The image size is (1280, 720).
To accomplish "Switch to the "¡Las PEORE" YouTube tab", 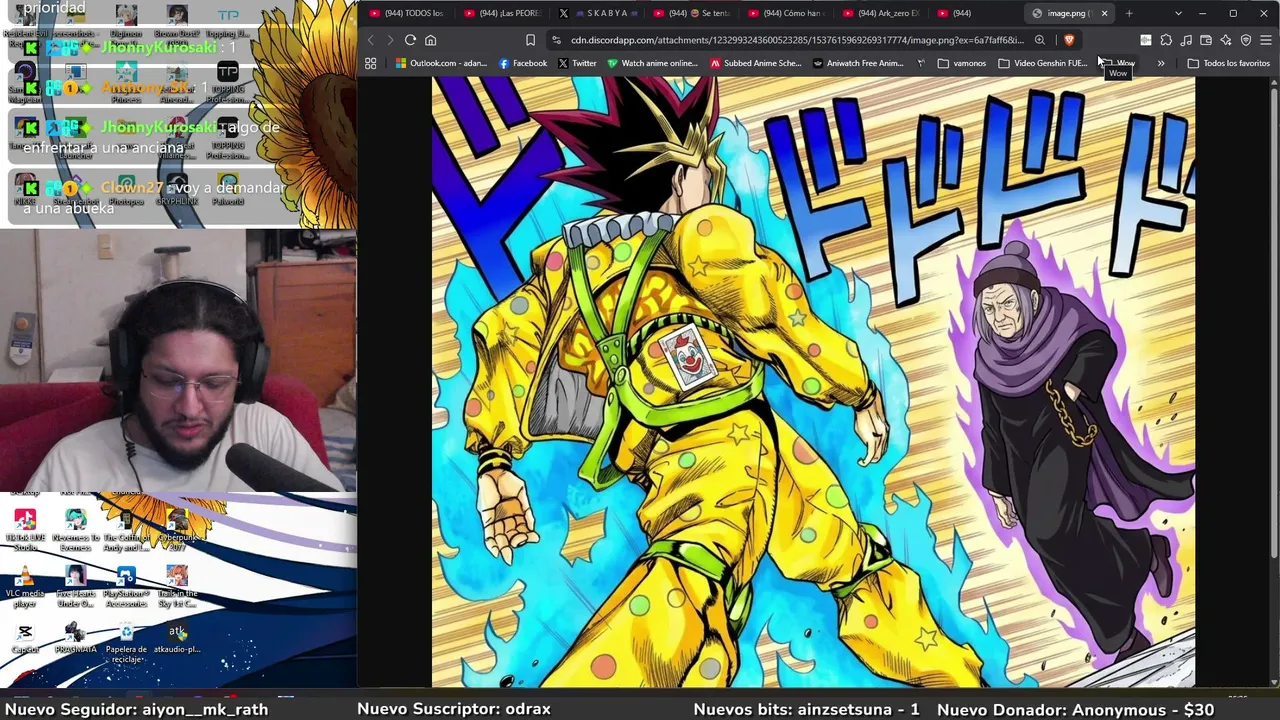I will point(503,13).
